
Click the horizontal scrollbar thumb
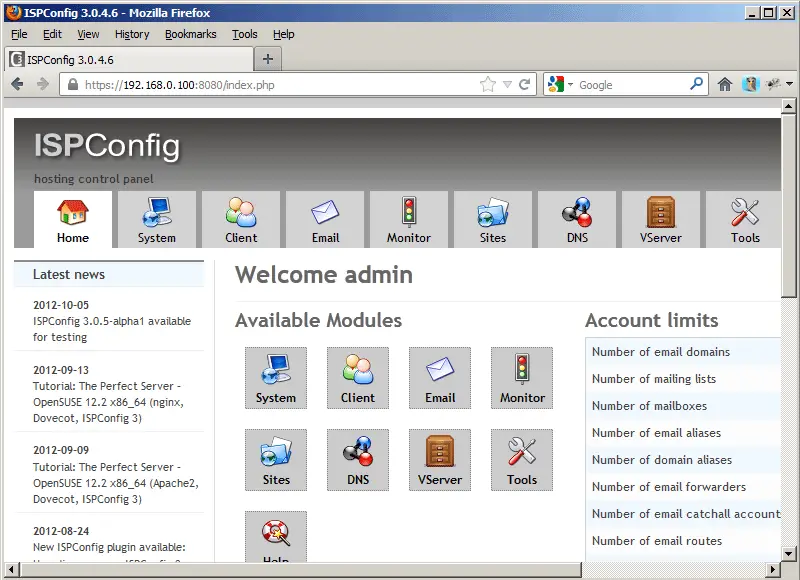[x=300, y=569]
